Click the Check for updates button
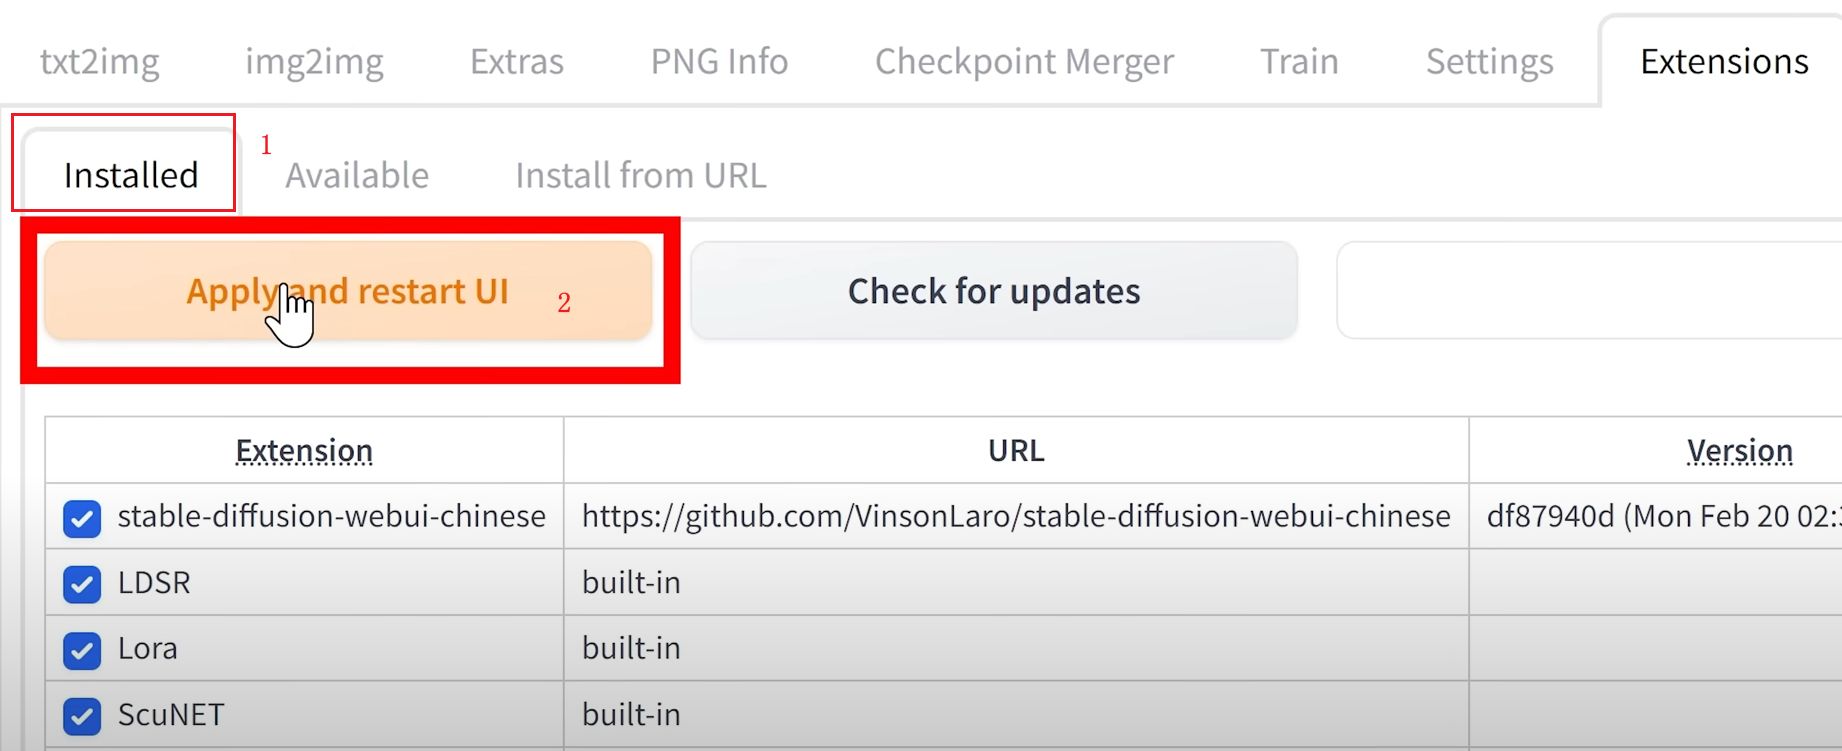The width and height of the screenshot is (1842, 751). click(994, 291)
